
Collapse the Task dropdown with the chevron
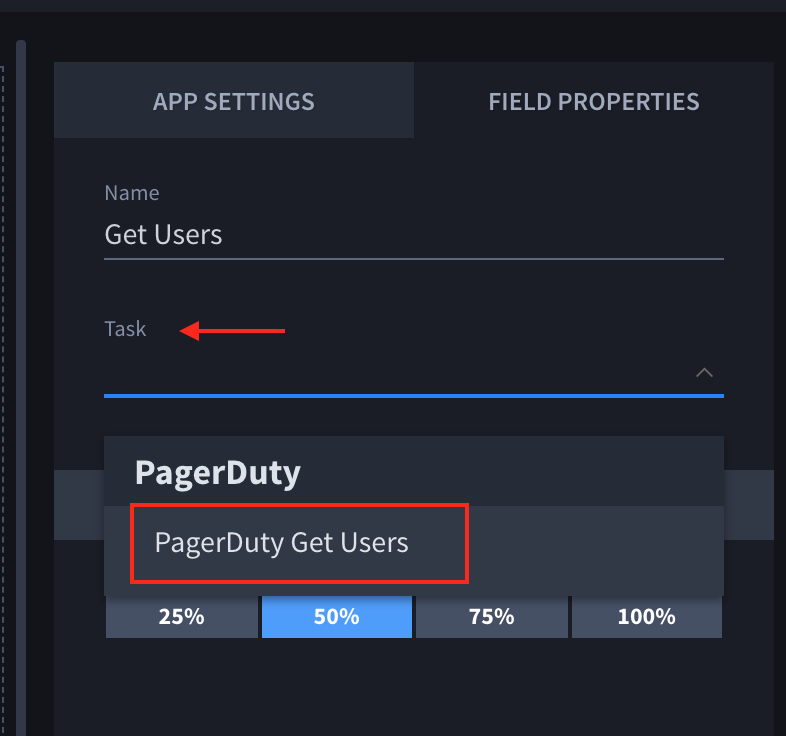point(704,373)
